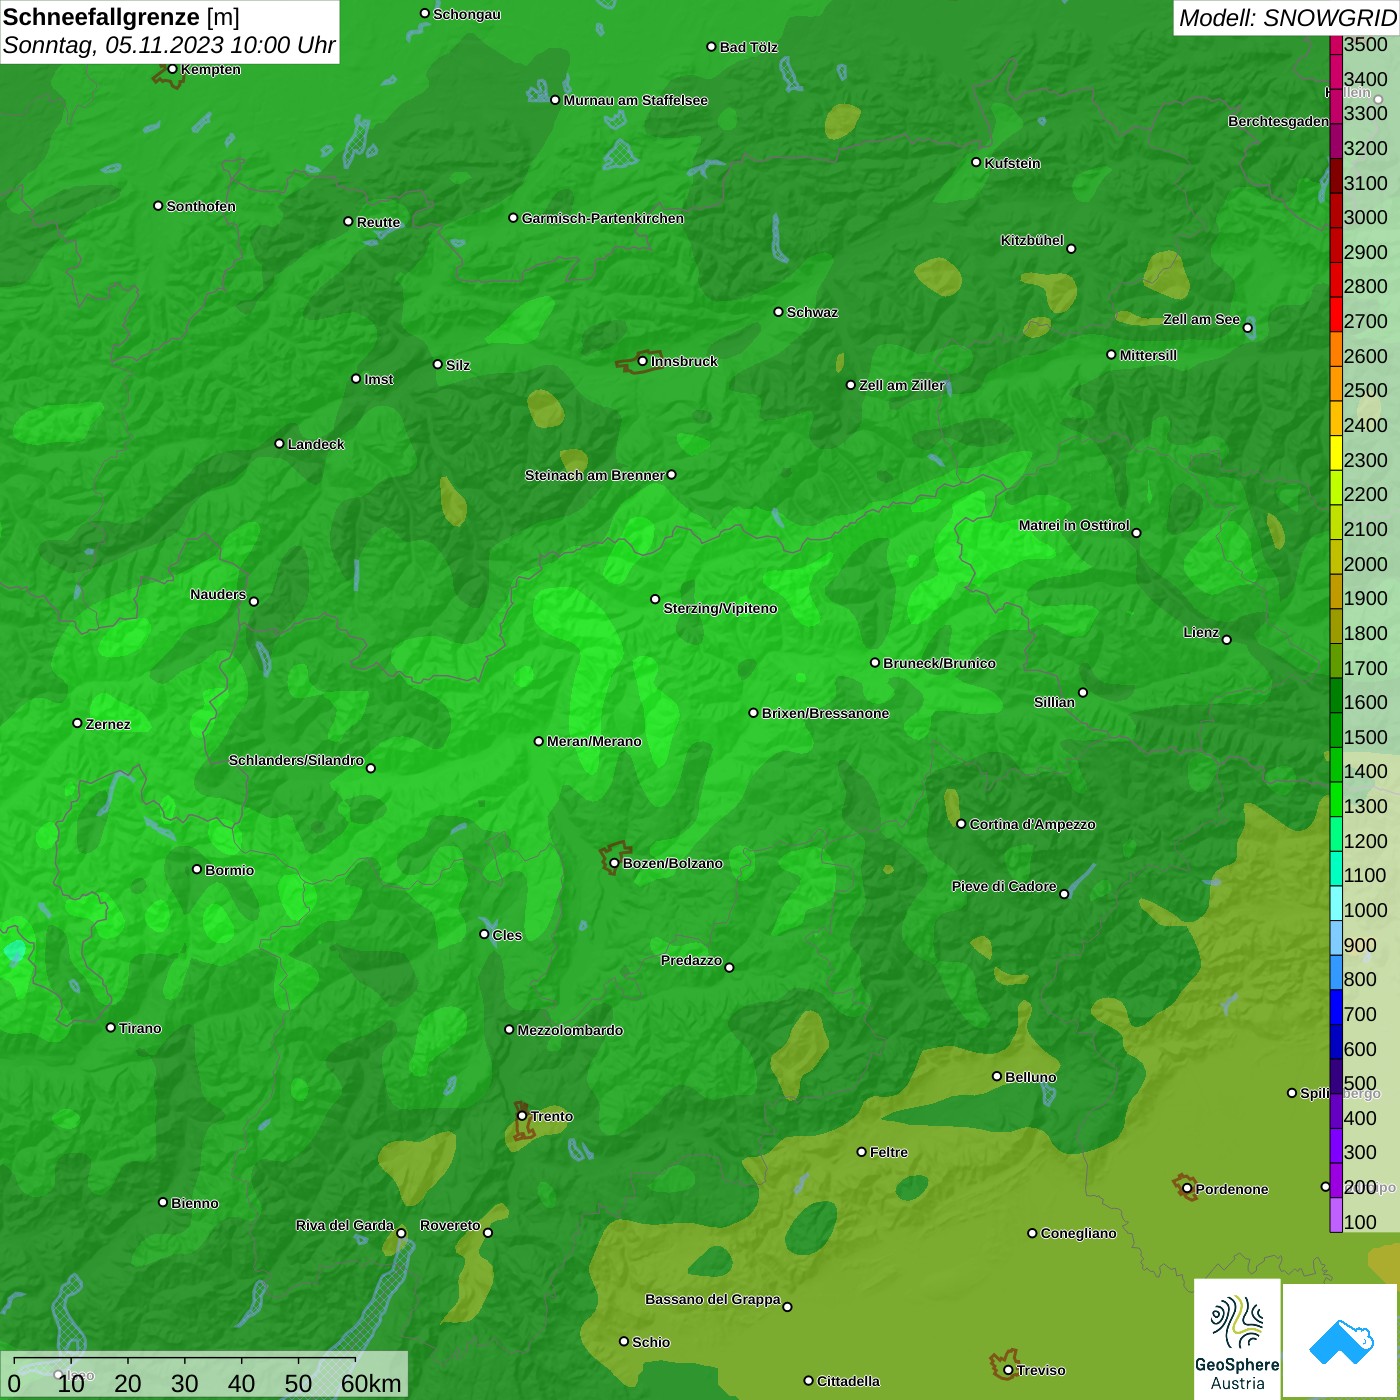
Task: Click the Schlanders/Silandro label
Action: pos(296,760)
